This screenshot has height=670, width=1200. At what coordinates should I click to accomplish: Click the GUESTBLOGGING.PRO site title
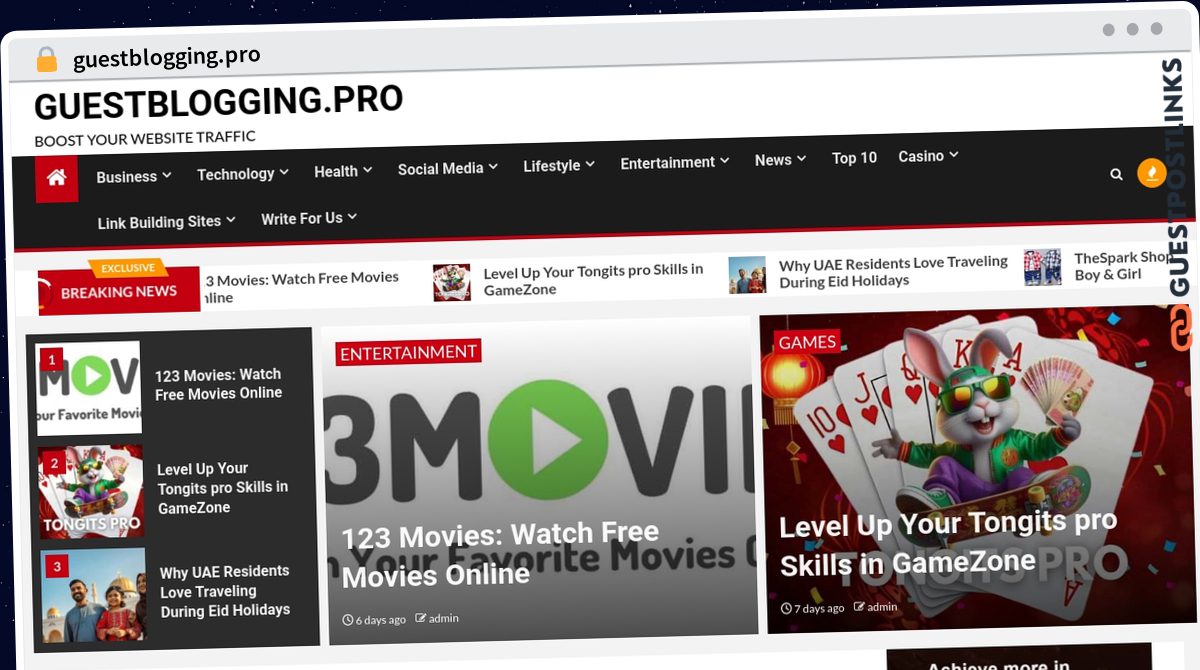click(x=218, y=102)
